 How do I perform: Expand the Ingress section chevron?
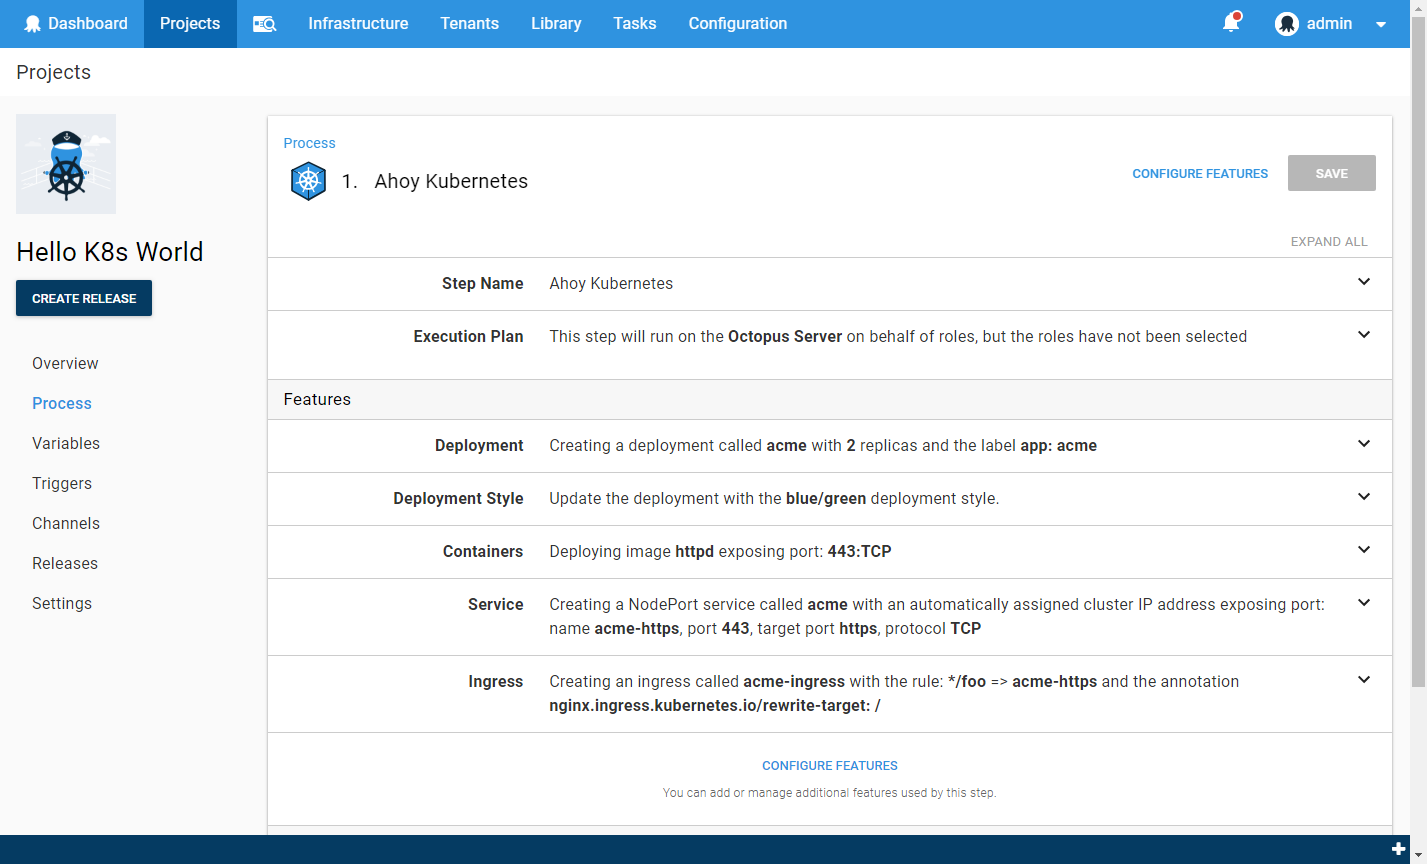(1364, 680)
